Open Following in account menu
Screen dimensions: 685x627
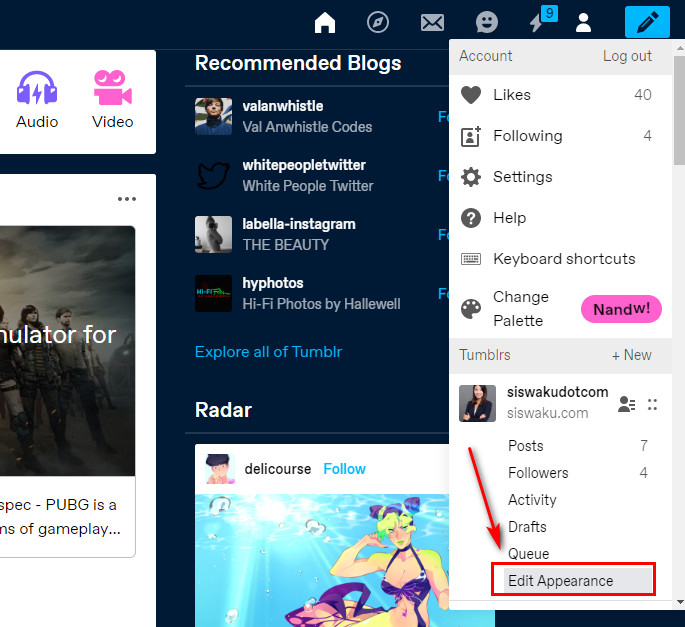pyautogui.click(x=560, y=136)
